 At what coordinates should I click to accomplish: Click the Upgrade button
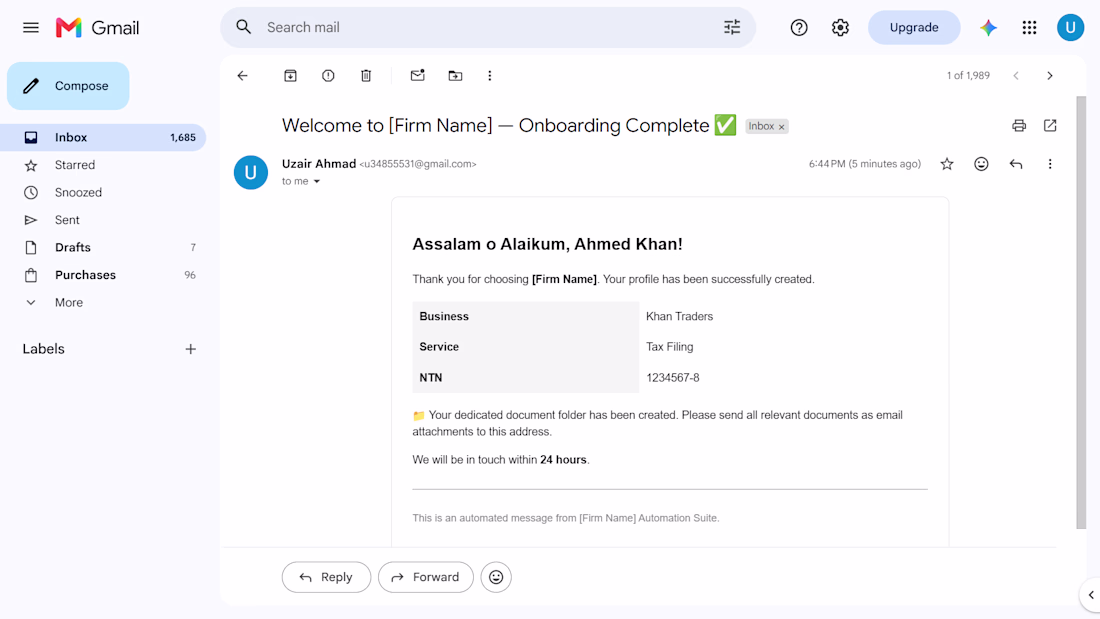tap(913, 27)
